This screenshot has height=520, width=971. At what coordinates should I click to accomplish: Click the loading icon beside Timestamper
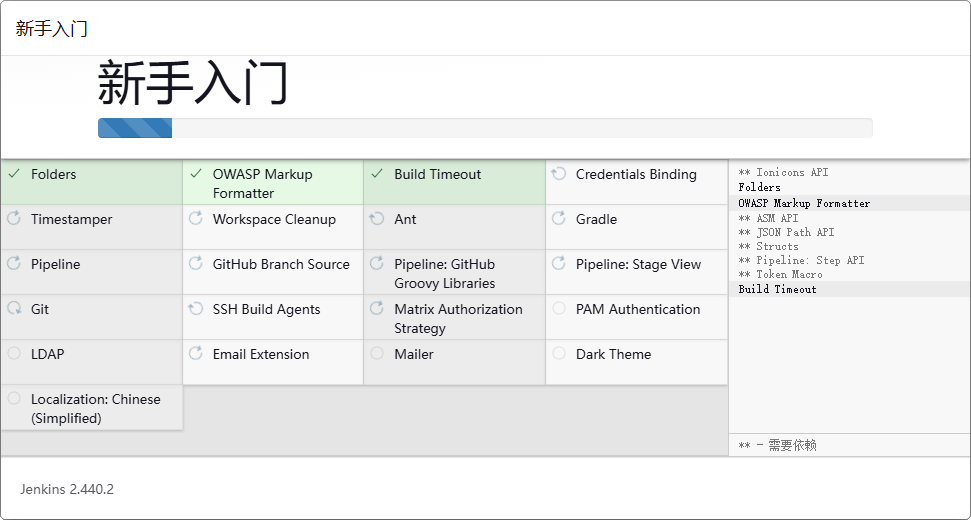[14, 219]
